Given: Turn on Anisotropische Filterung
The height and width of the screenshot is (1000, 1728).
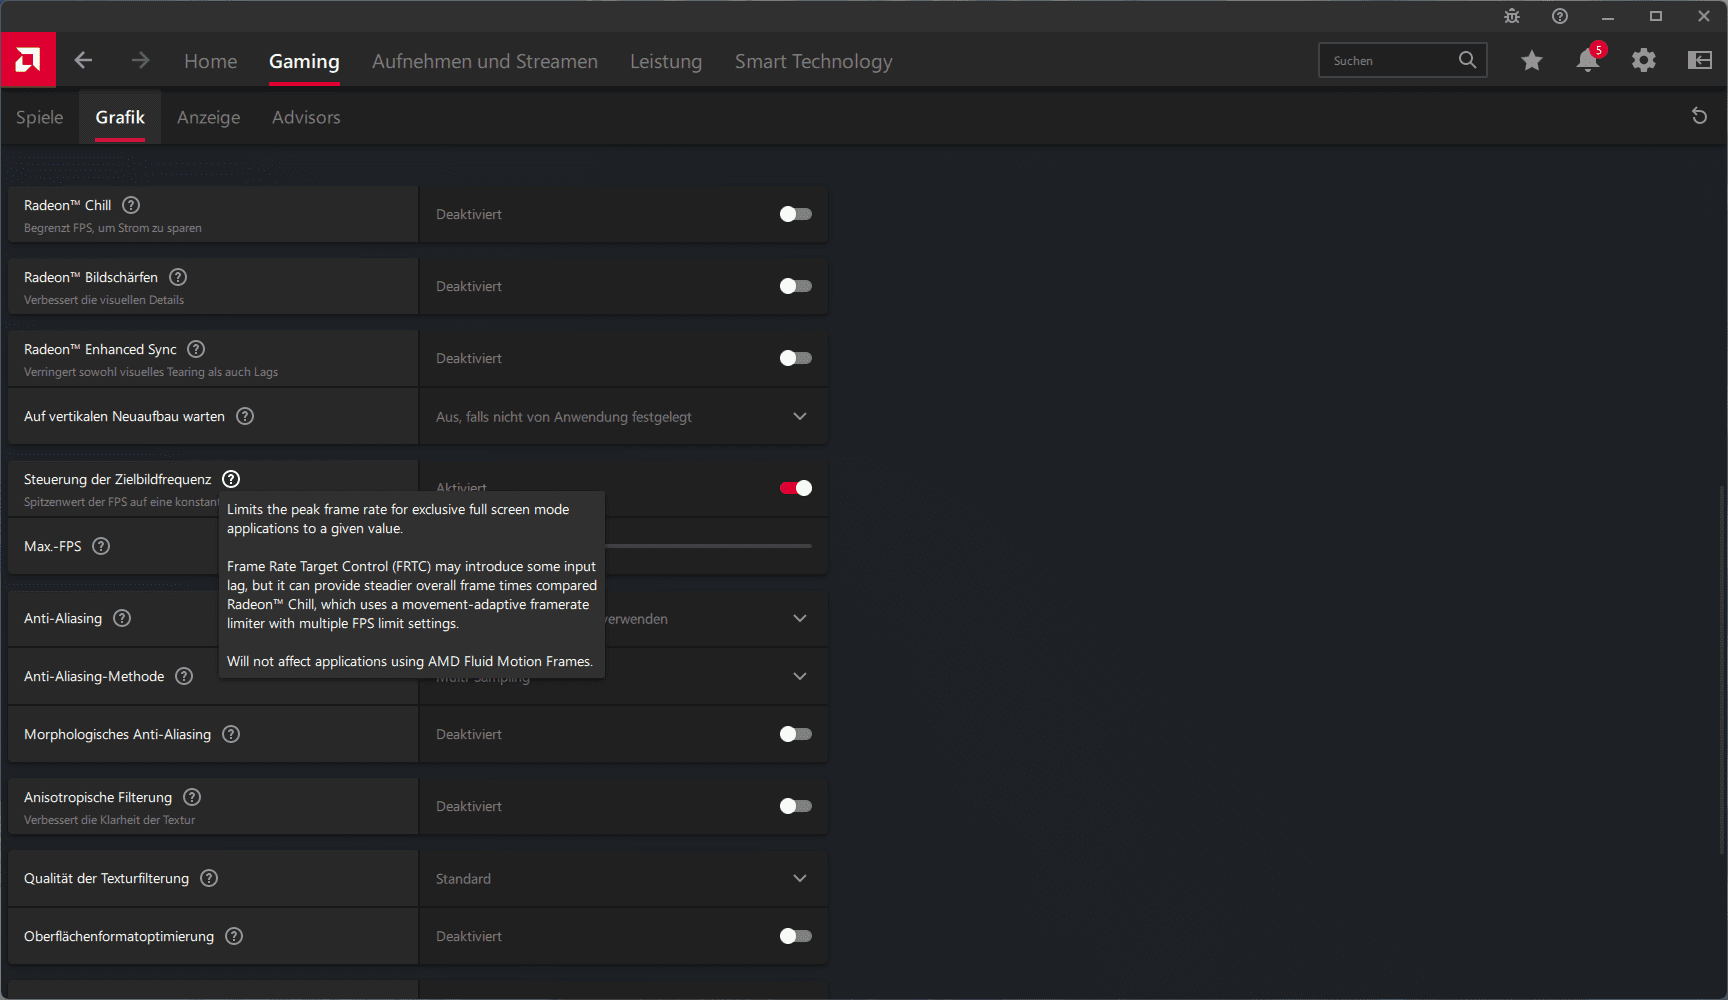Looking at the screenshot, I should tap(795, 806).
